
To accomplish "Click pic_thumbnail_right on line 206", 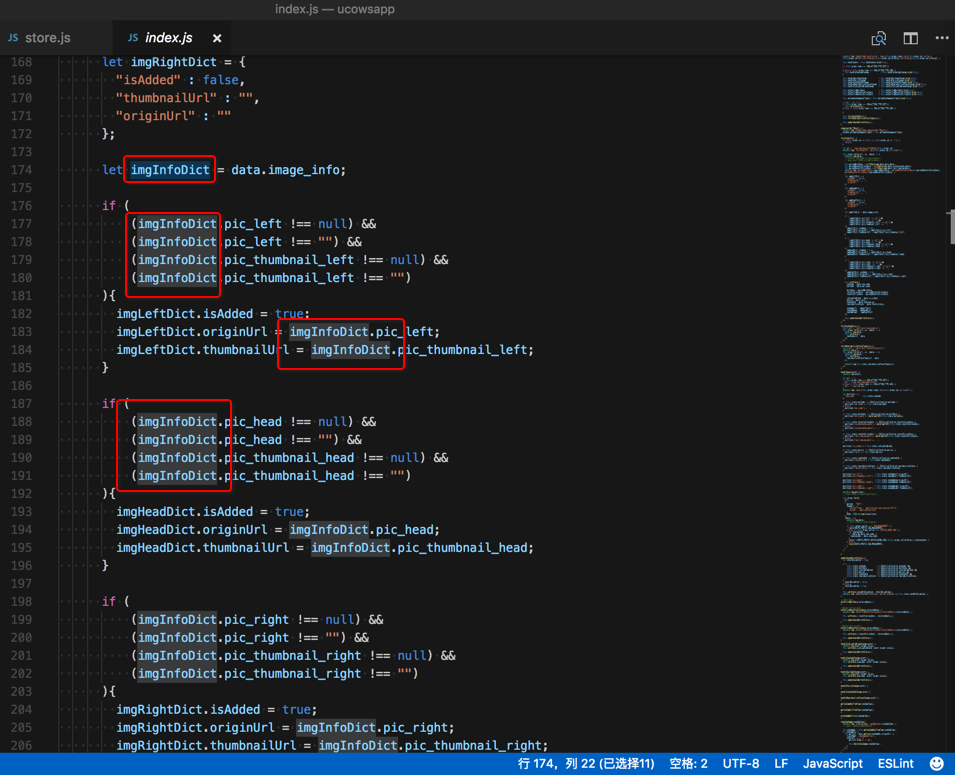I will pyautogui.click(x=472, y=746).
